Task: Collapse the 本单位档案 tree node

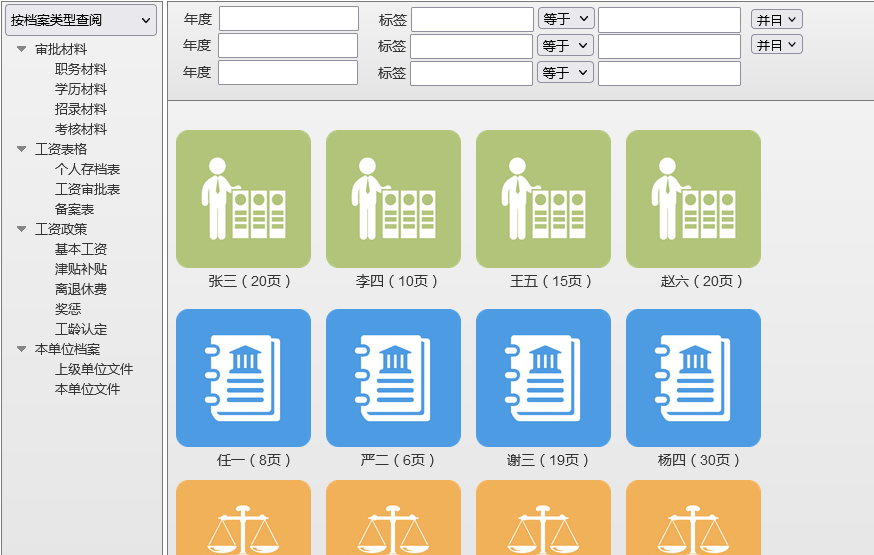Action: point(21,349)
